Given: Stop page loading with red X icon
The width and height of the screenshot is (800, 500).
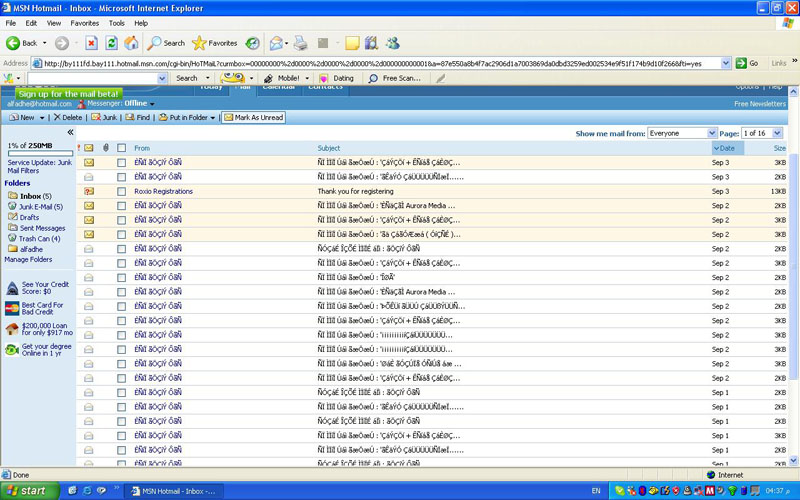Looking at the screenshot, I should click(x=91, y=43).
